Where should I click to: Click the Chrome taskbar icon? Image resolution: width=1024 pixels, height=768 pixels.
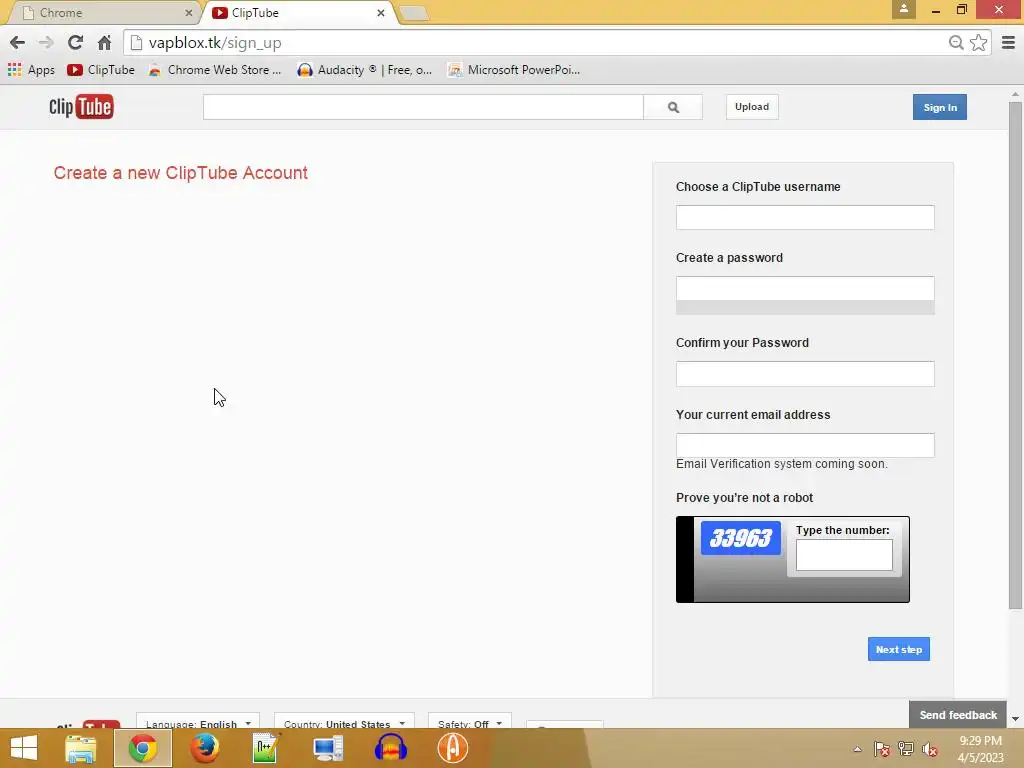point(142,748)
